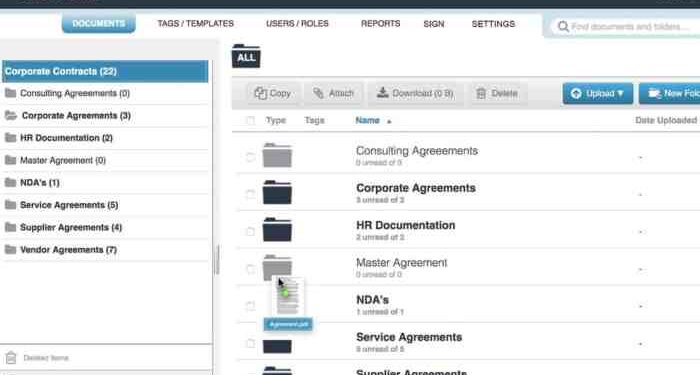Sort by Date Uploaded column header
This screenshot has width=700, height=375.
click(666, 120)
